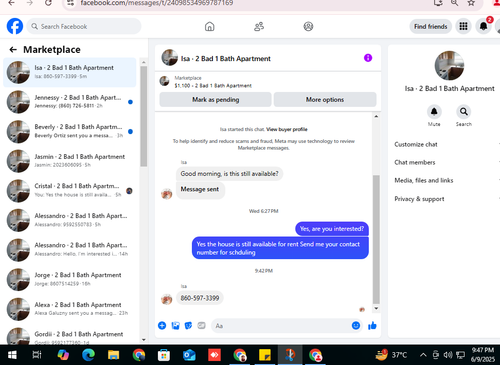
Task: Open the Alexa conversation
Action: coord(70,309)
